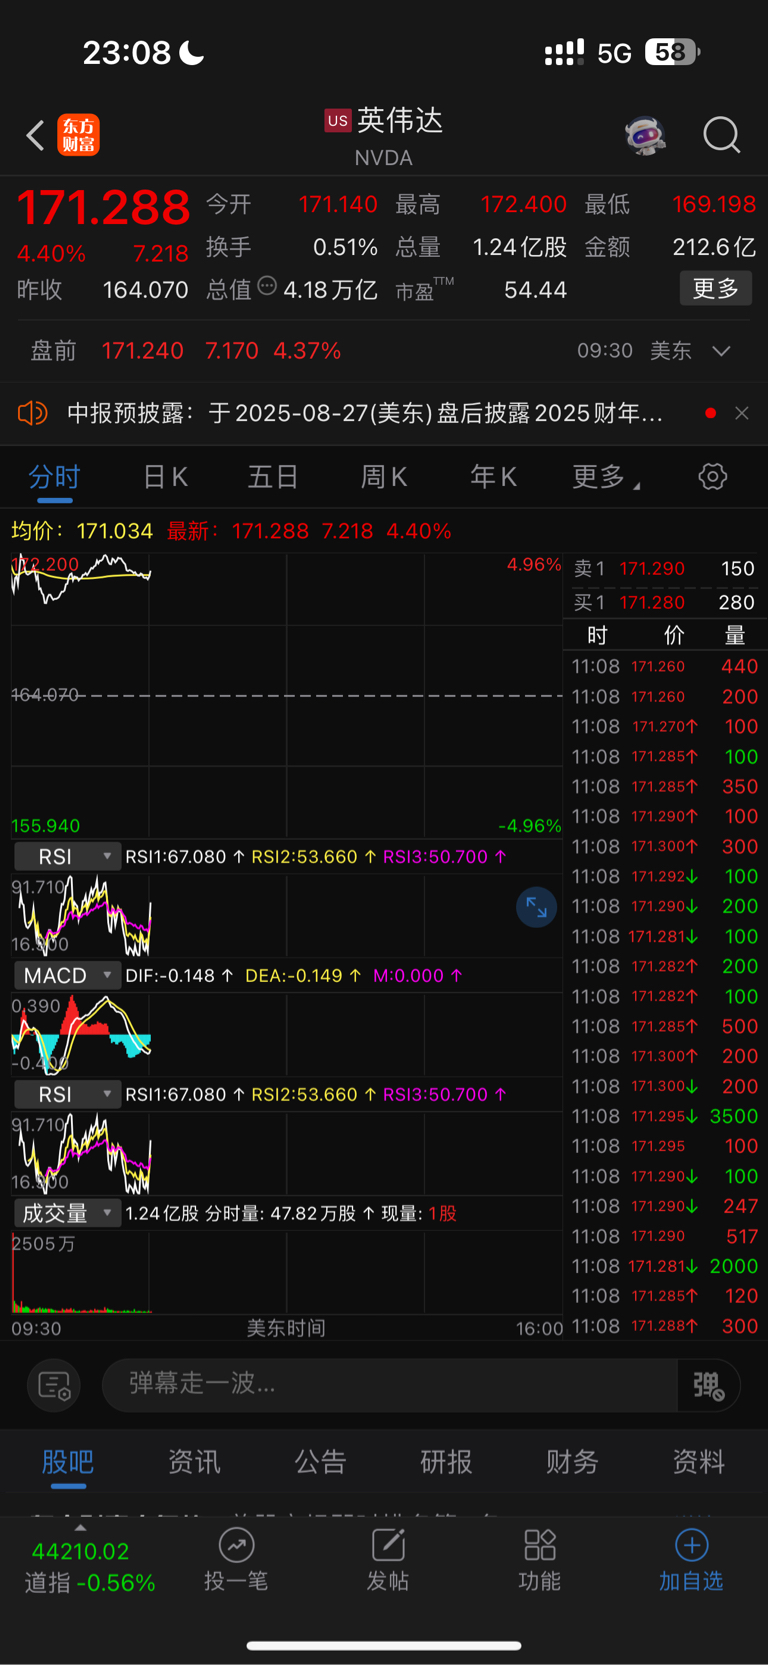Tap the volume bar chart
This screenshot has width=768, height=1665.
point(287,1272)
